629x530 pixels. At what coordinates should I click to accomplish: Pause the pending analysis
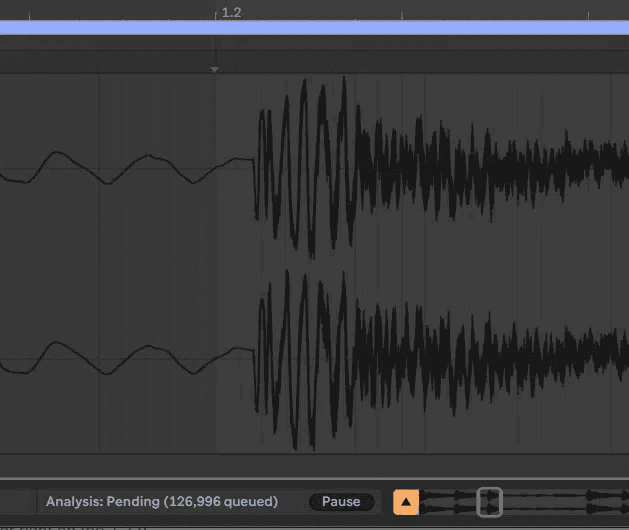[x=341, y=502]
